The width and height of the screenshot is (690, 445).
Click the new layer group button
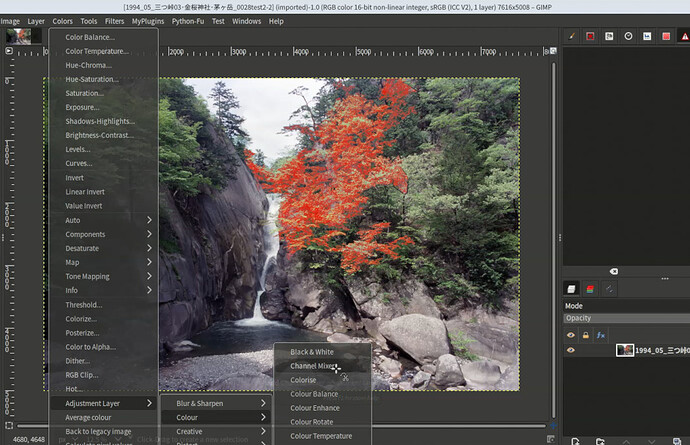coord(600,441)
